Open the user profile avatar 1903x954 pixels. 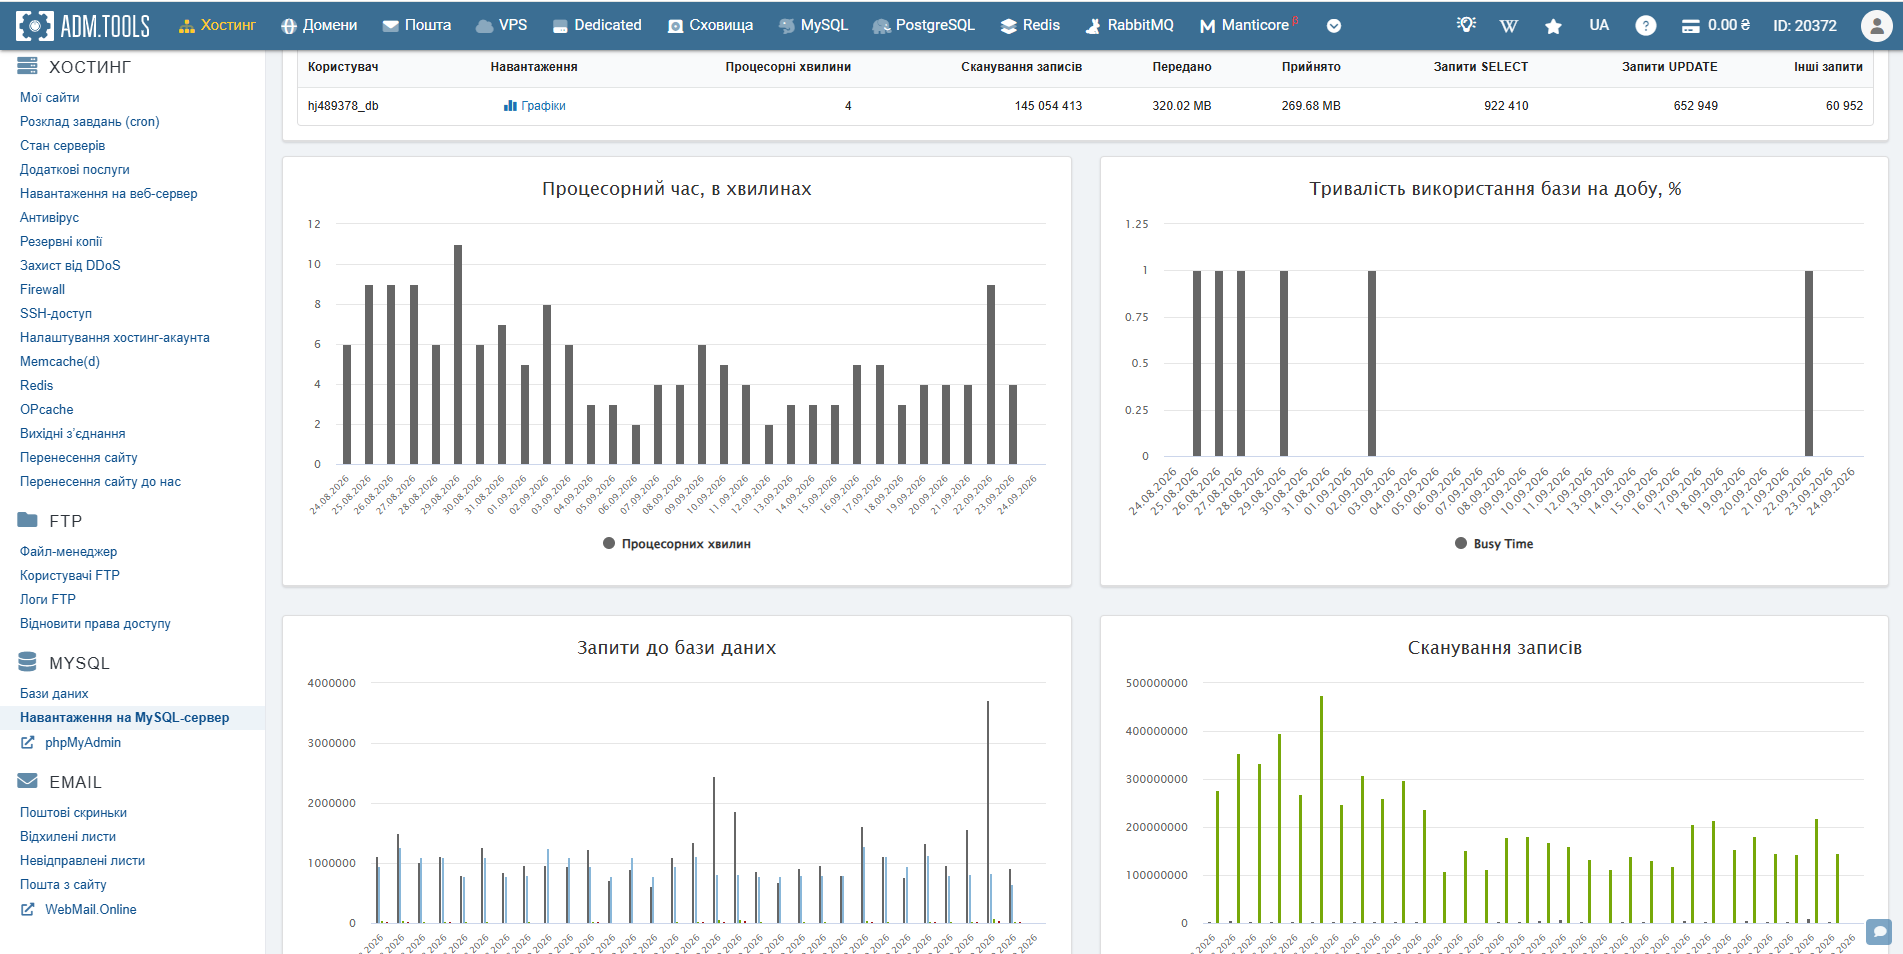tap(1876, 26)
